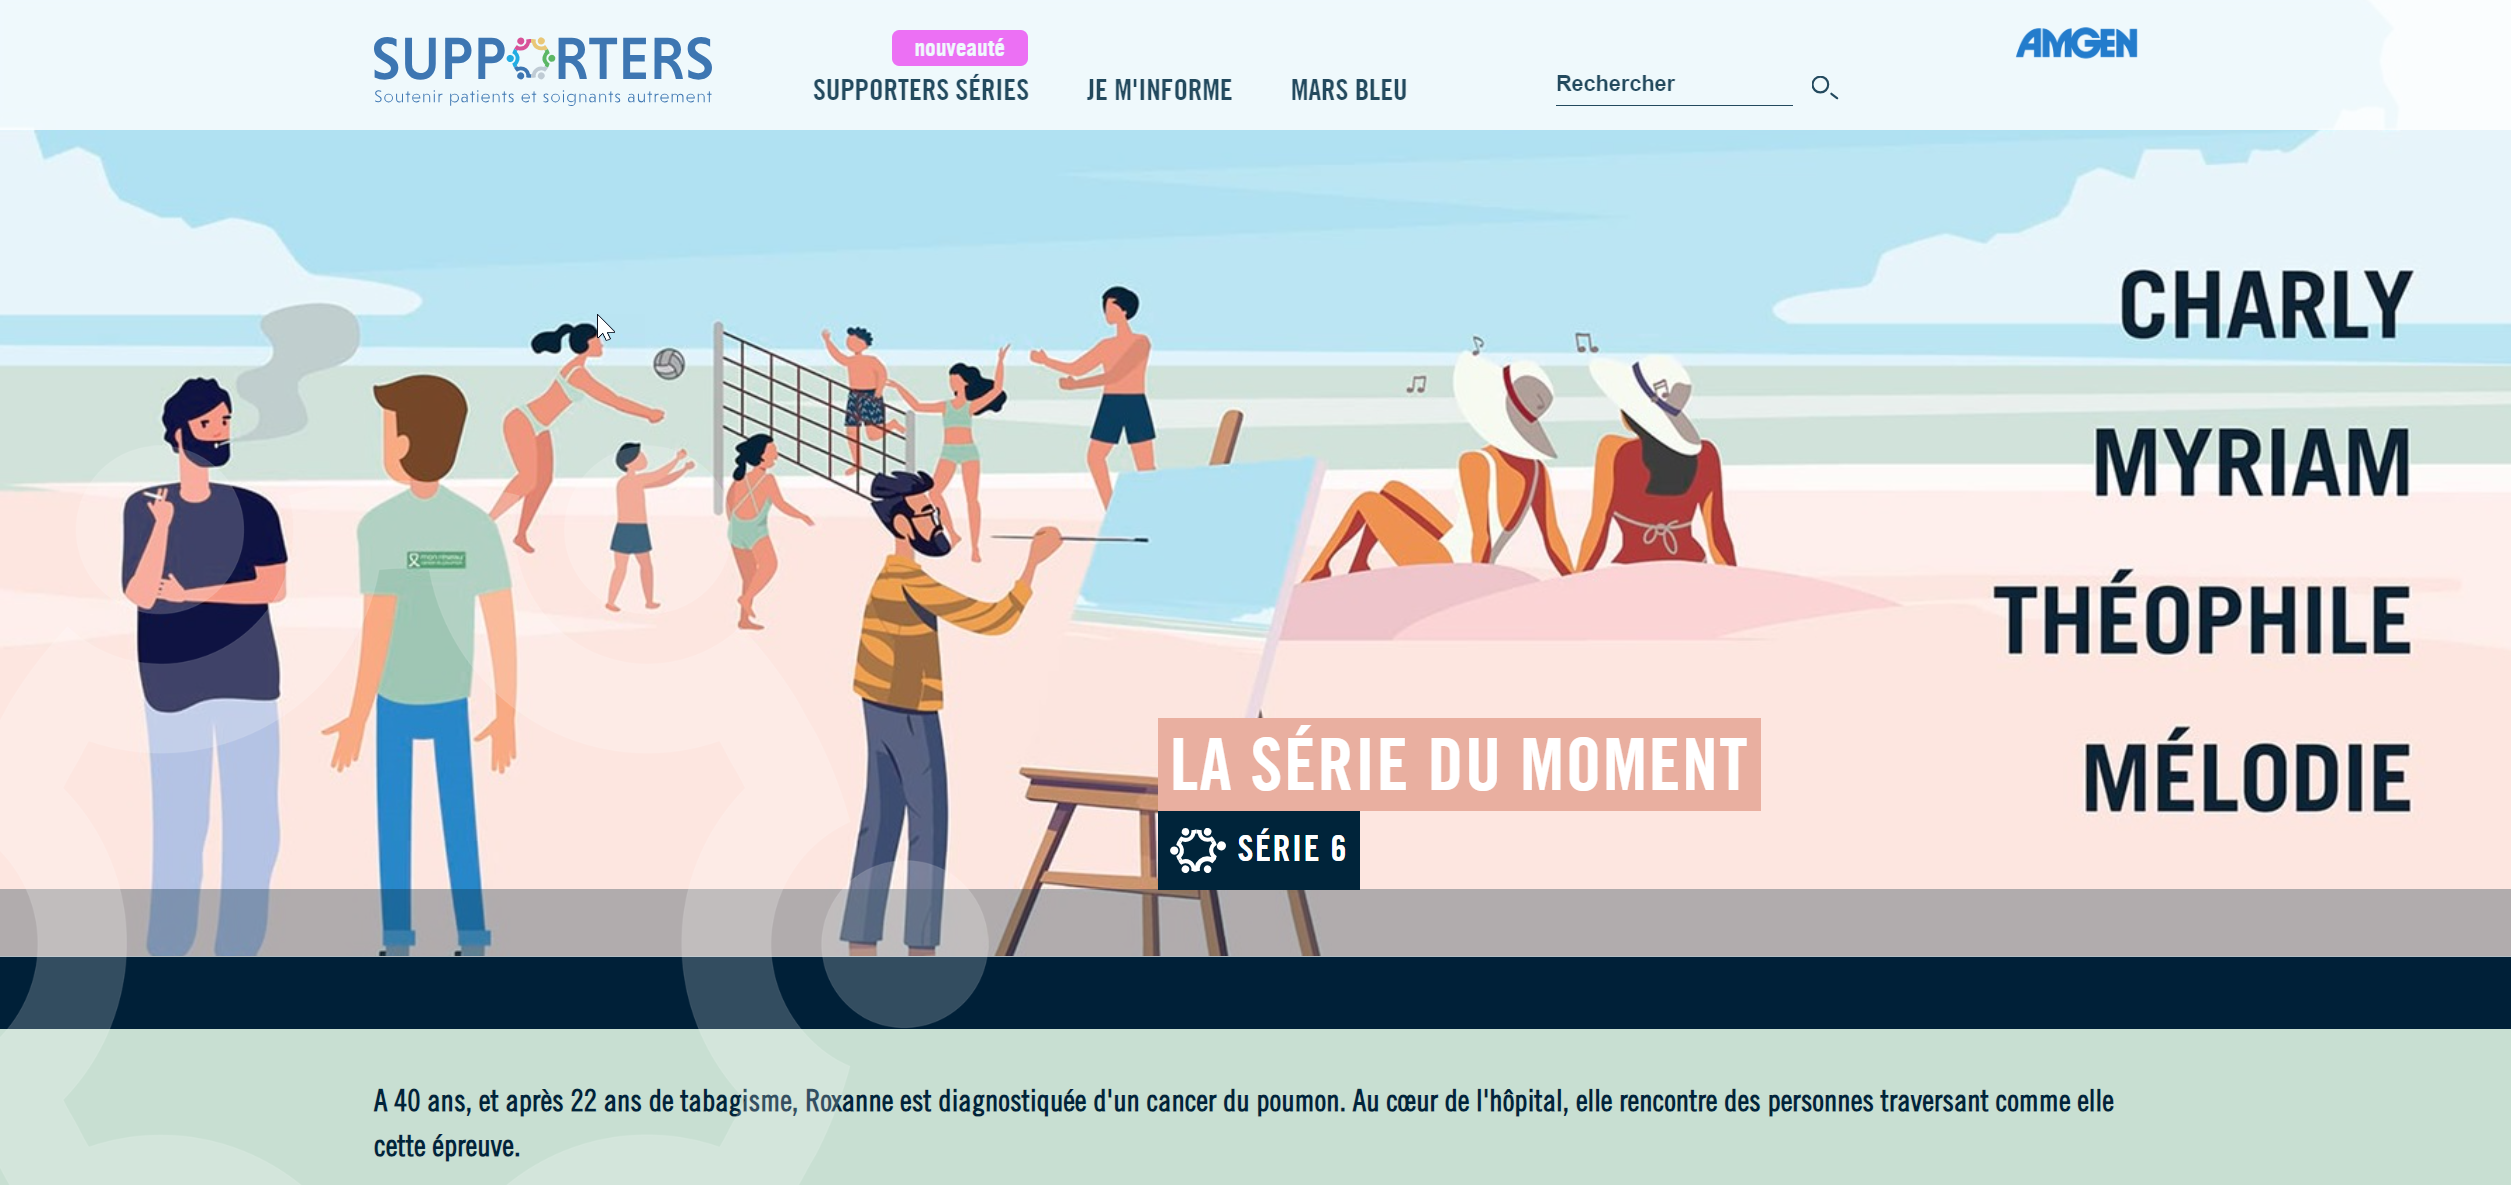
Task: Click the pink nouveauté badge
Action: click(959, 48)
